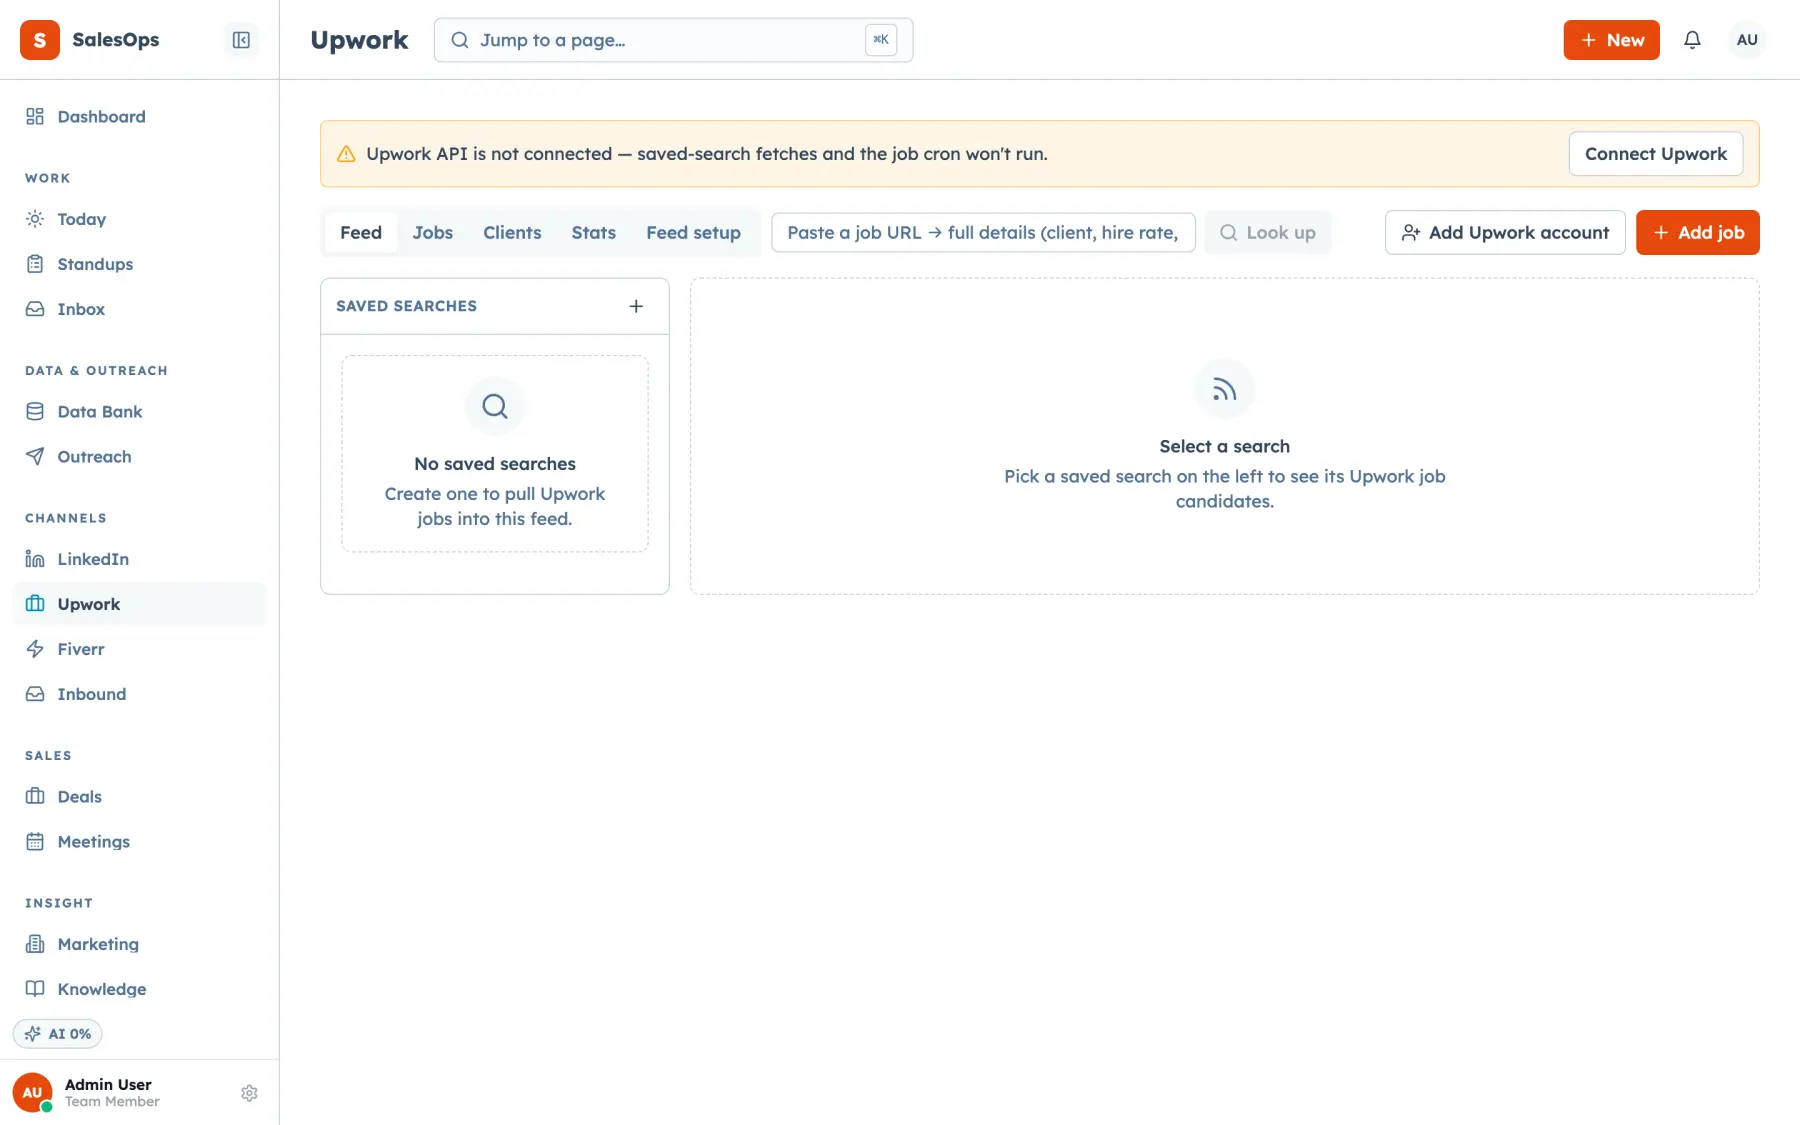Image resolution: width=1800 pixels, height=1125 pixels.
Task: Click Add Upwork account button
Action: (x=1505, y=233)
